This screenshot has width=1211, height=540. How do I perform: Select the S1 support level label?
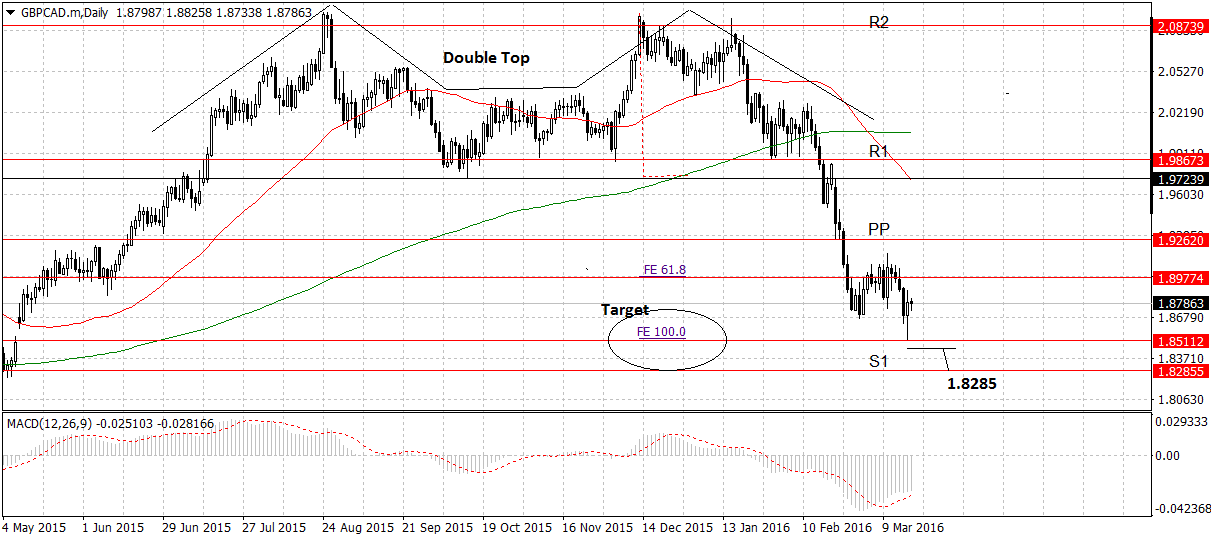pyautogui.click(x=879, y=361)
